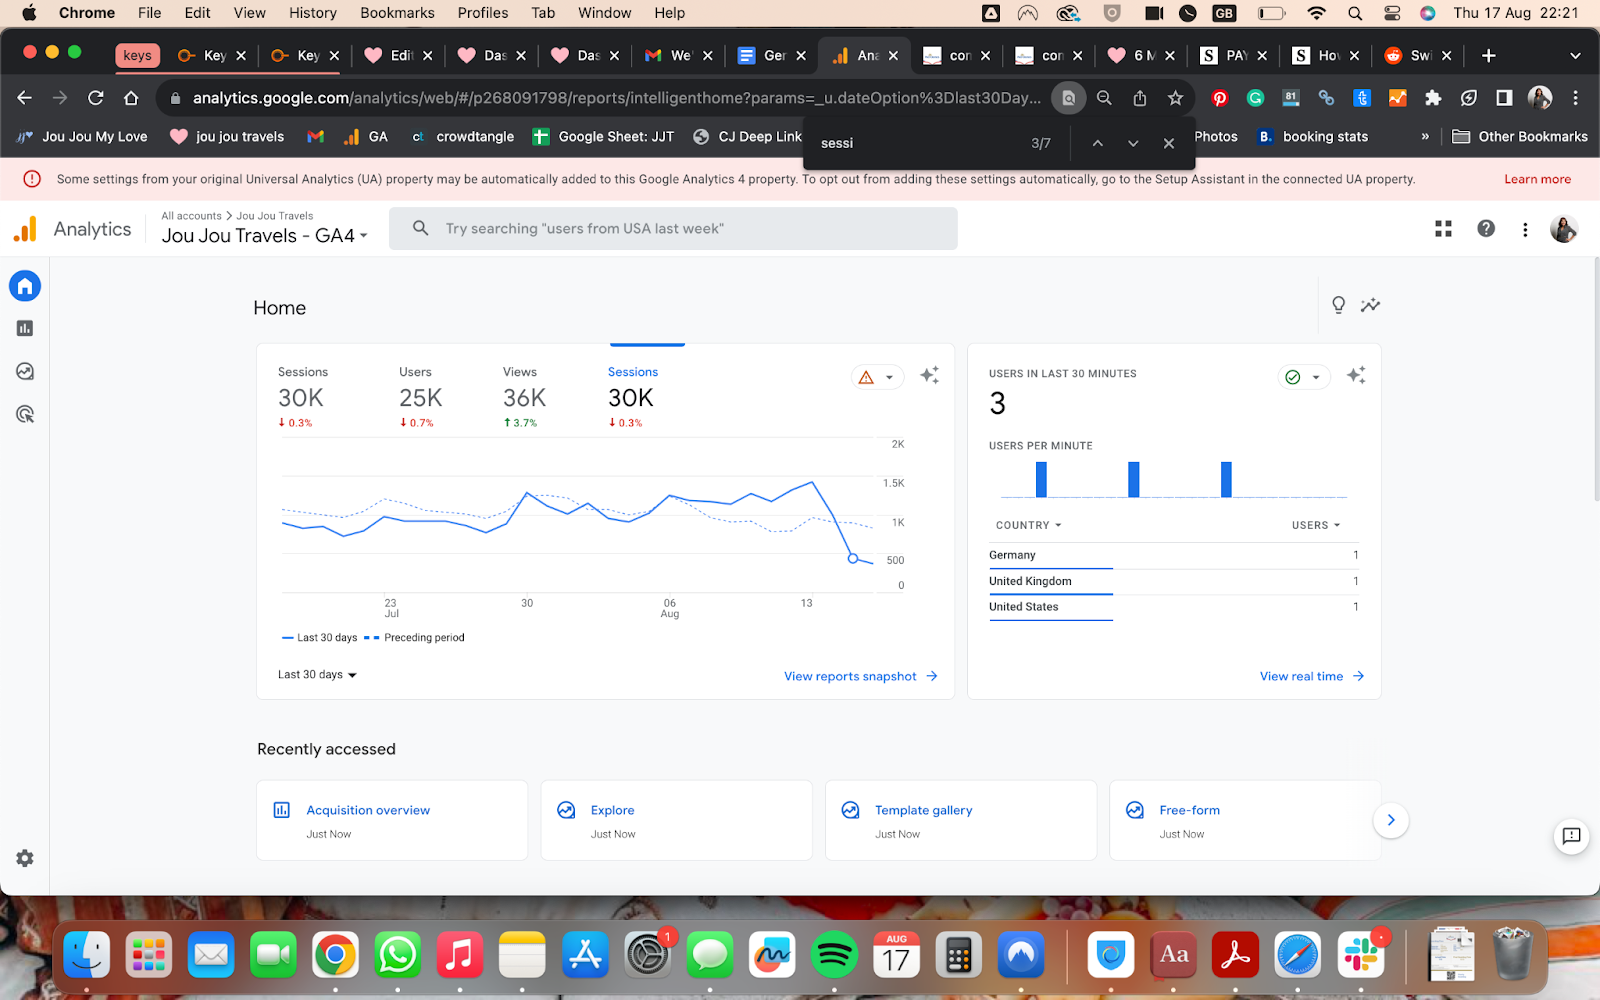Open Google apps grid icon
This screenshot has width=1600, height=1000.
click(1443, 229)
